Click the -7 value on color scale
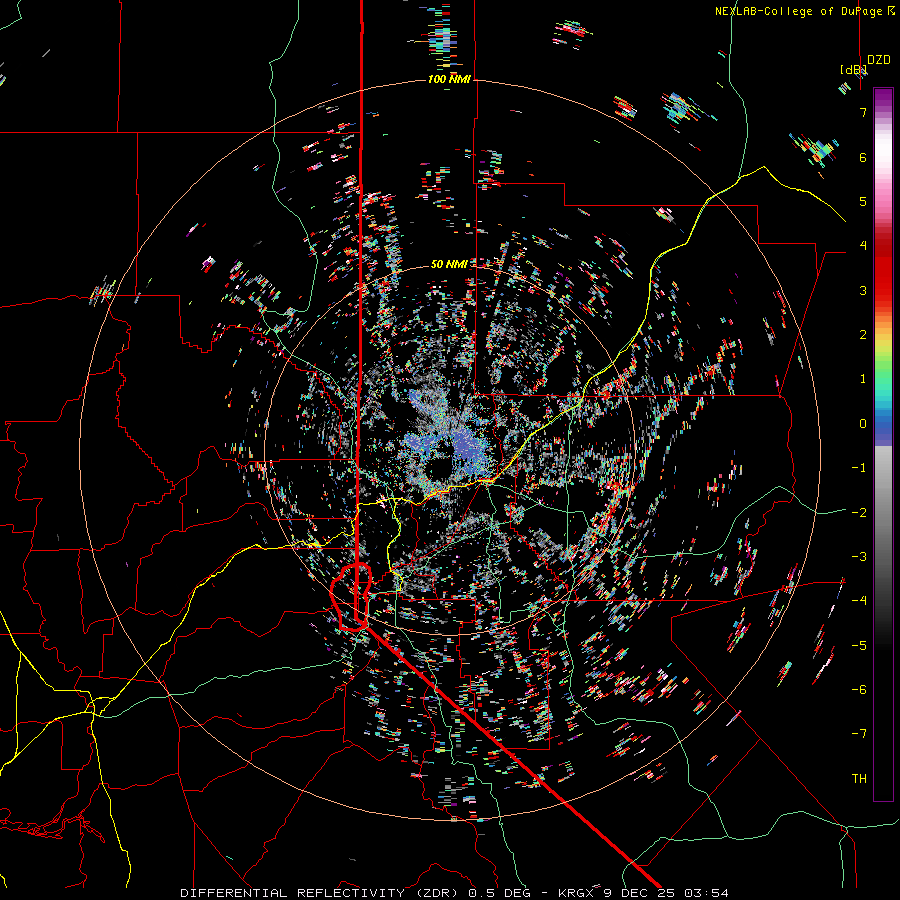This screenshot has height=900, width=900. (859, 734)
